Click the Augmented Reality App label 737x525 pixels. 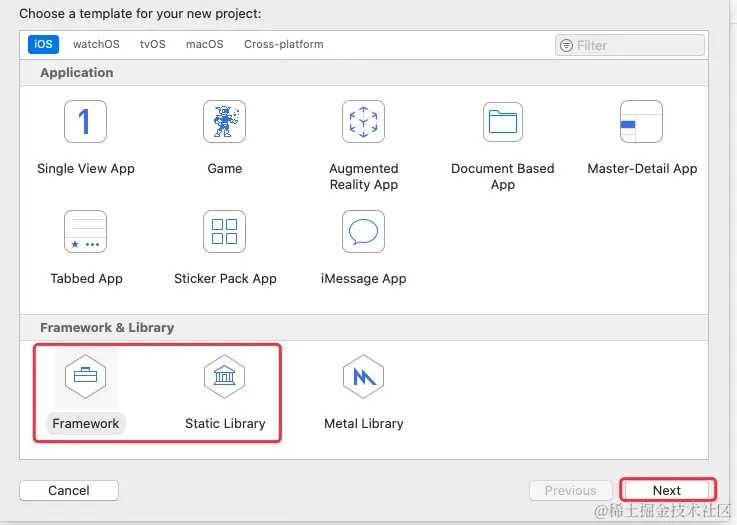pyautogui.click(x=364, y=176)
